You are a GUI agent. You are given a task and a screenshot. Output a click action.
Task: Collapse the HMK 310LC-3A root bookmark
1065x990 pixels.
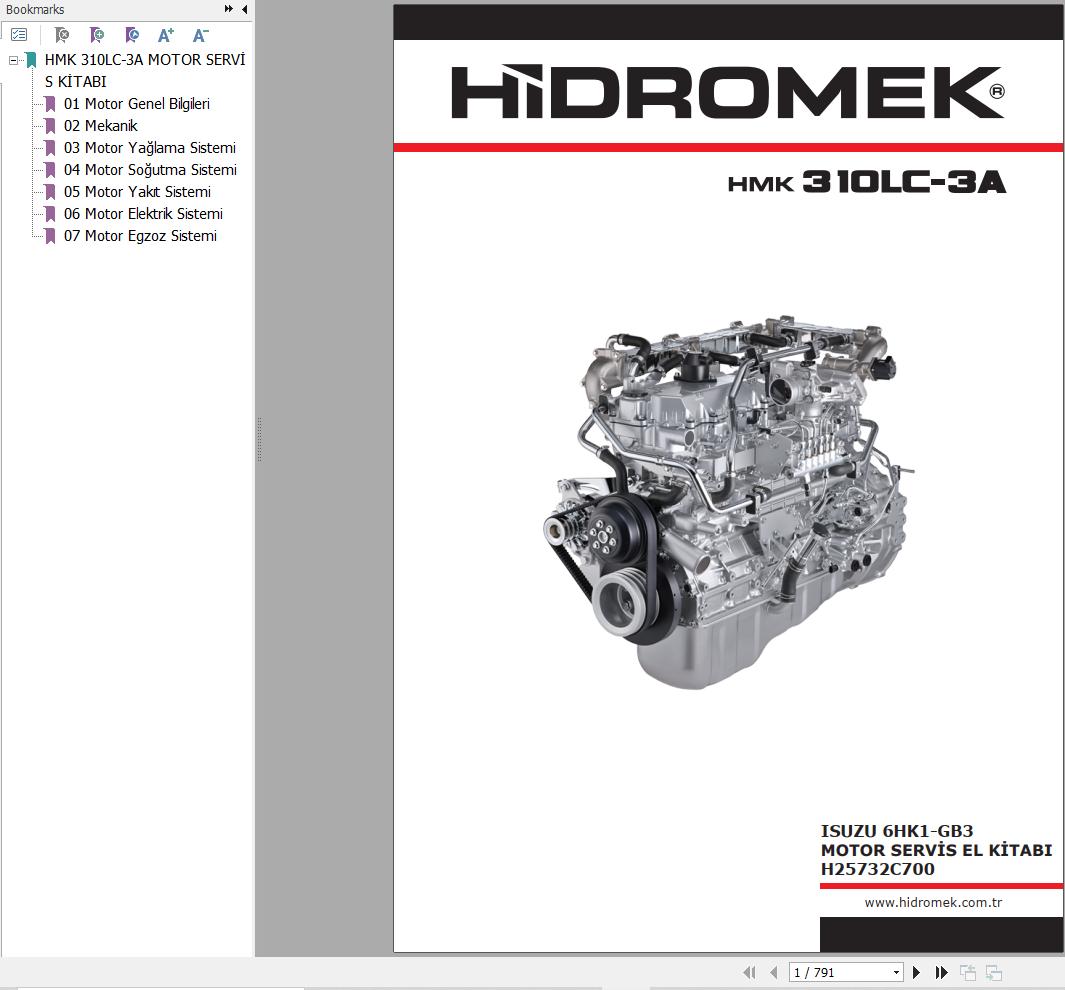13,60
